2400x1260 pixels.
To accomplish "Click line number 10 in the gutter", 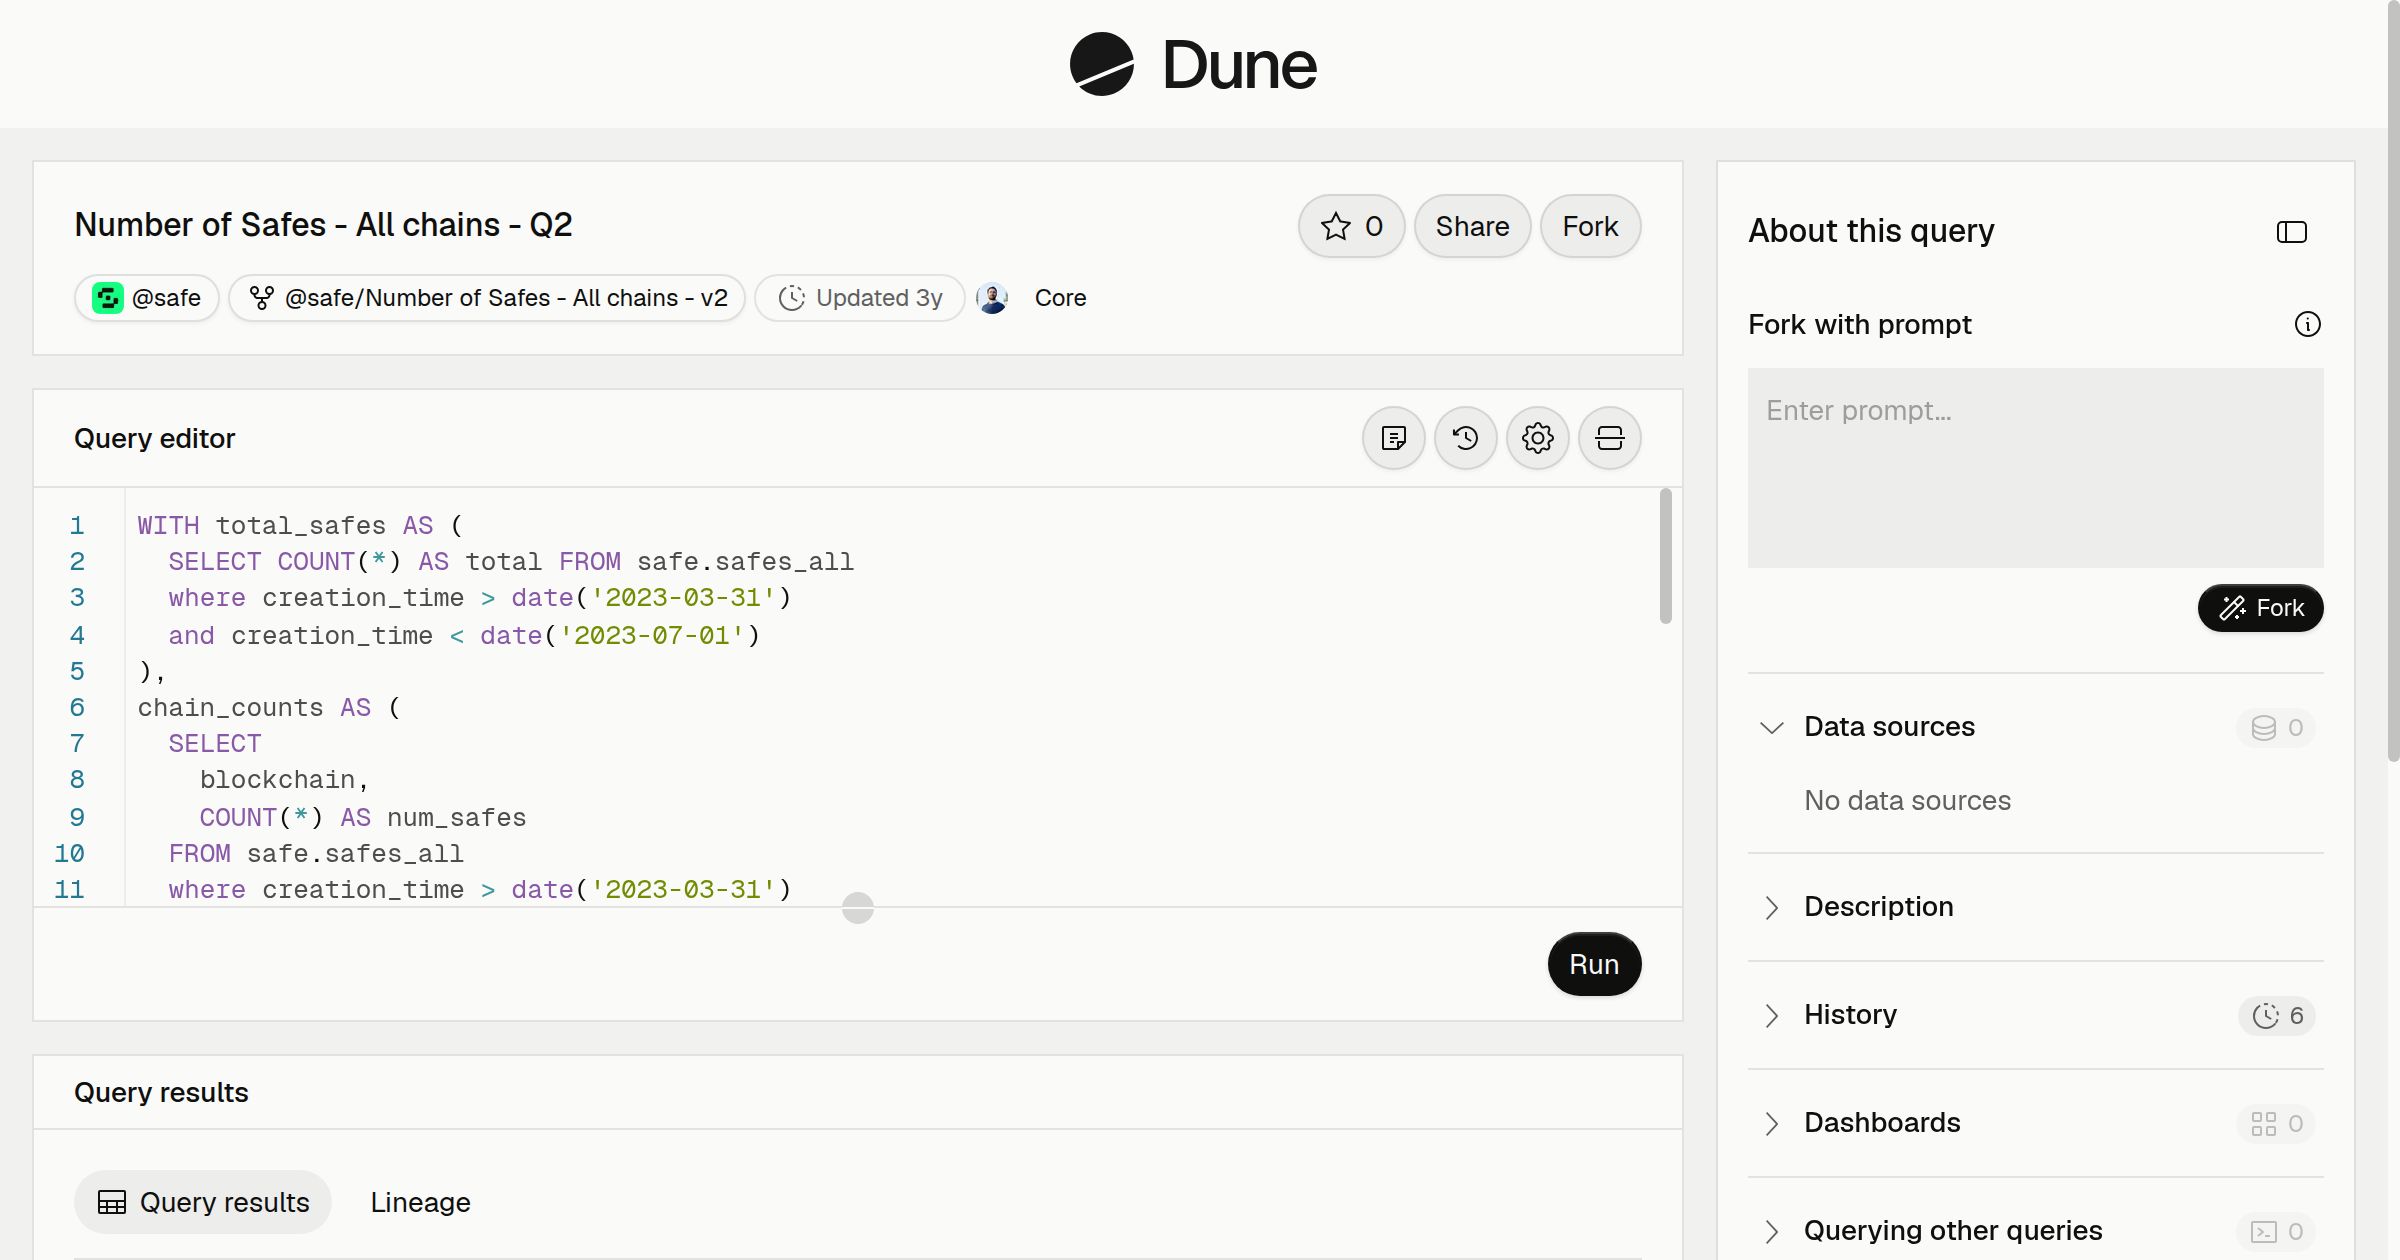I will point(69,854).
